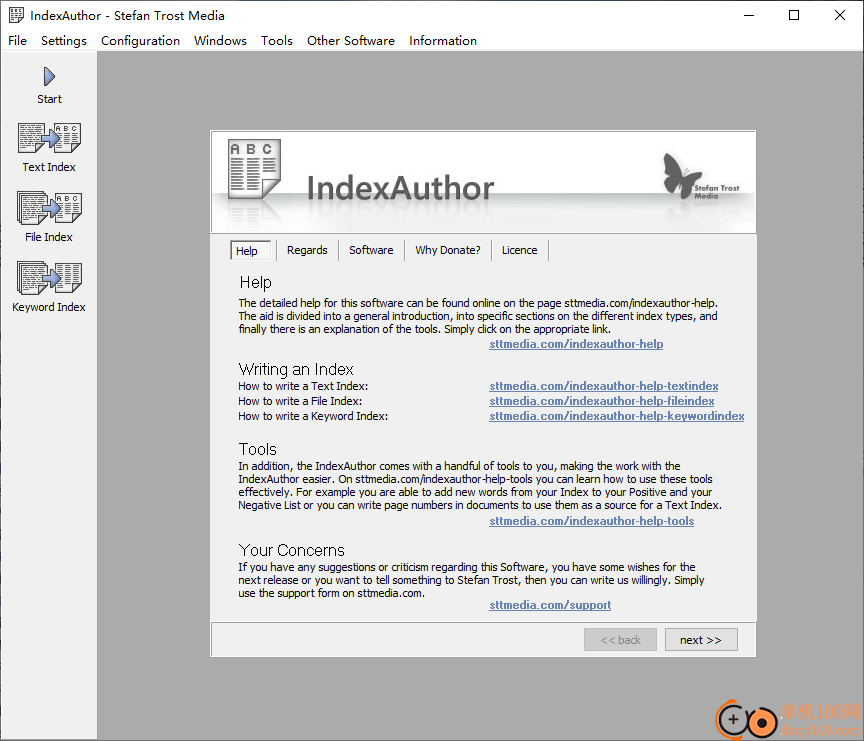Maximize the IndexAuthor window
The height and width of the screenshot is (741, 864).
794,15
